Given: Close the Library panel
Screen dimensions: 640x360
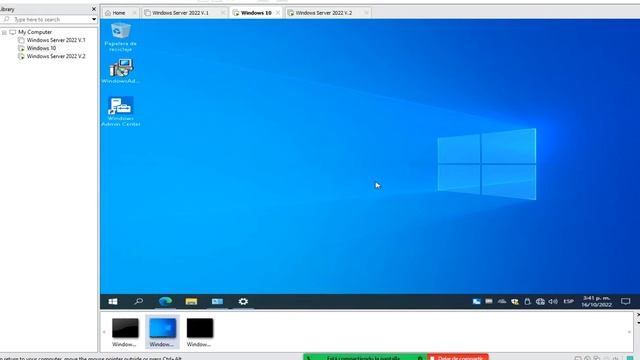Looking at the screenshot, I should (x=94, y=9).
